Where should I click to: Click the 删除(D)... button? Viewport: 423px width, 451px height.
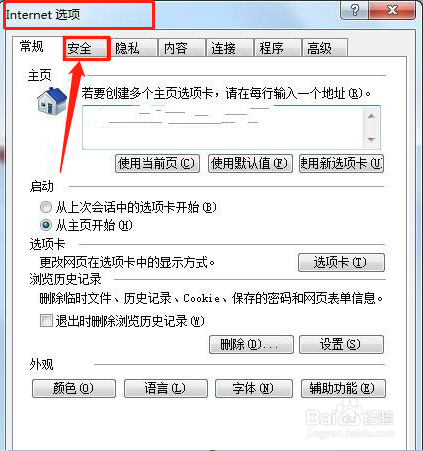click(x=251, y=344)
